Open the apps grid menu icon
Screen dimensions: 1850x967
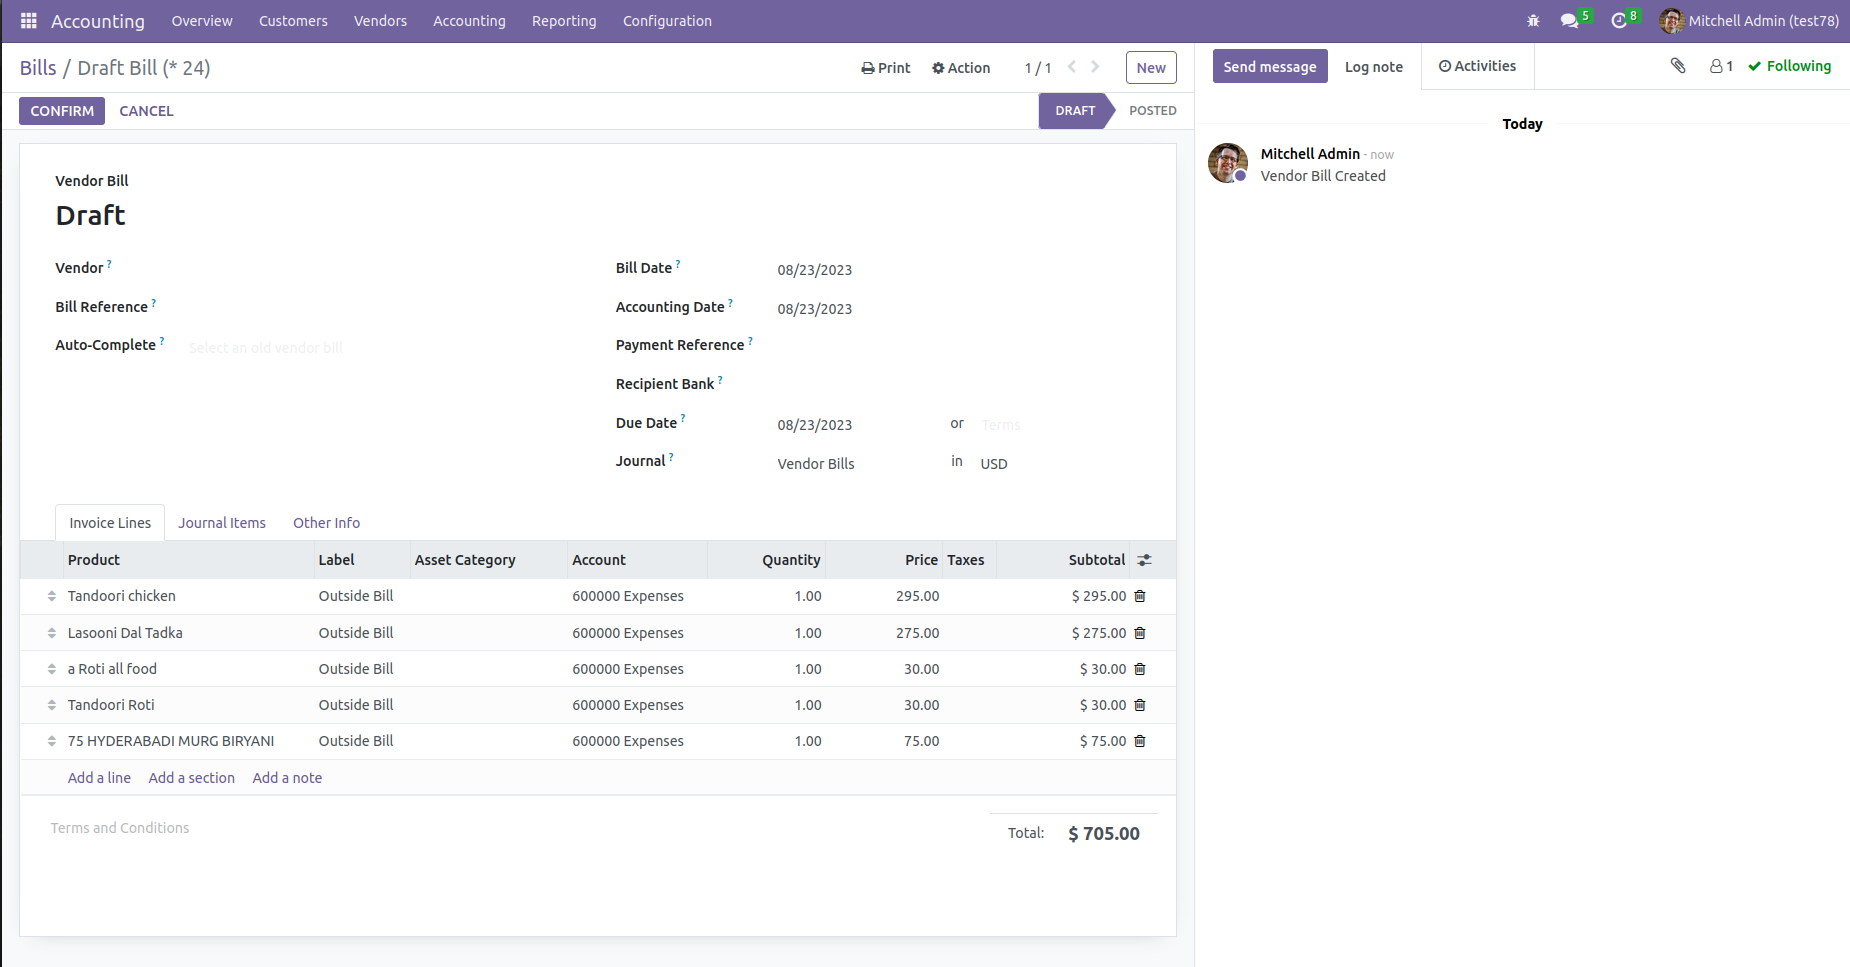[x=28, y=21]
